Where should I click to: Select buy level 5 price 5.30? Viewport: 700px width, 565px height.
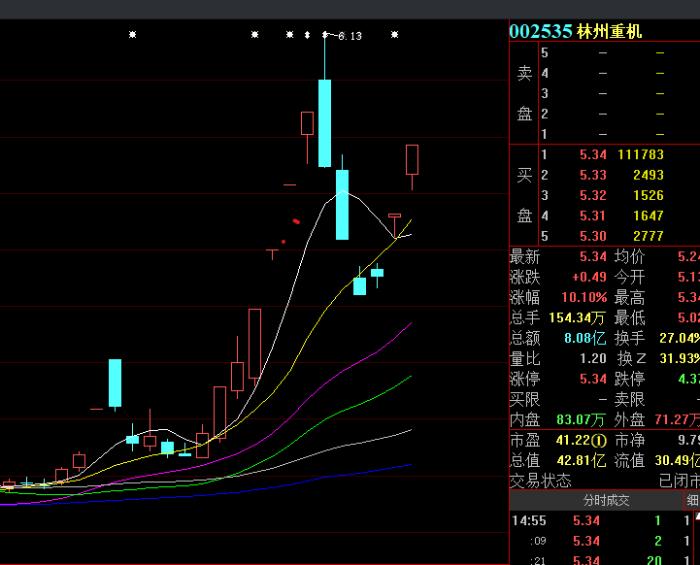coord(592,236)
